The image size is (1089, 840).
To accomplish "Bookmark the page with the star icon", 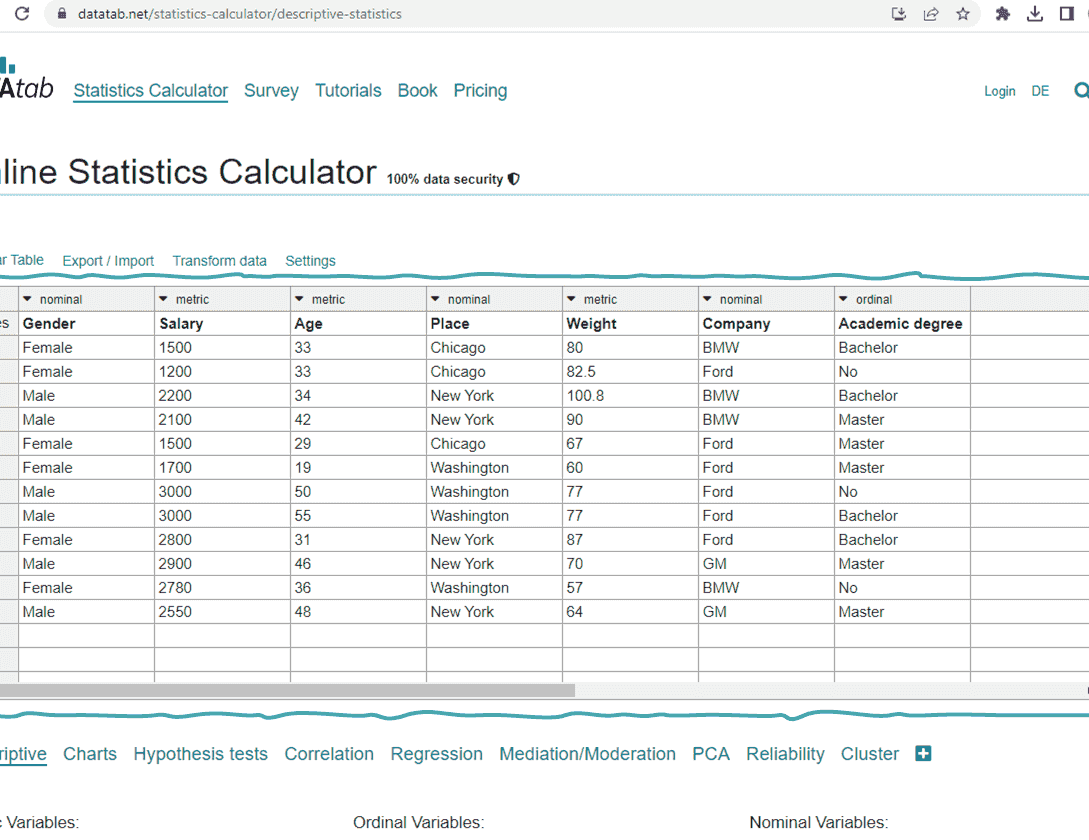I will click(963, 14).
